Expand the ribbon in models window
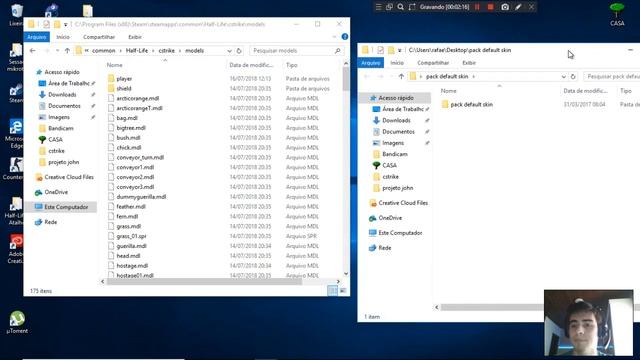 point(334,37)
